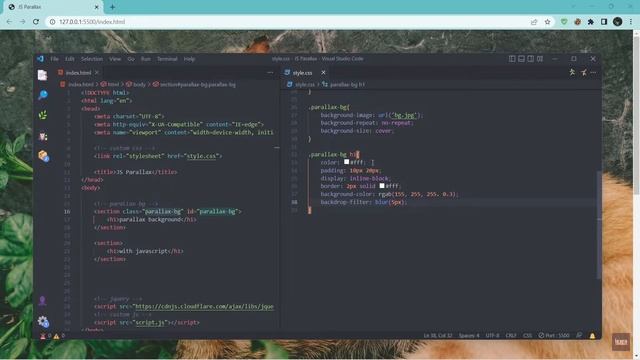Open the Help menu
The image size is (640, 360).
189,59
